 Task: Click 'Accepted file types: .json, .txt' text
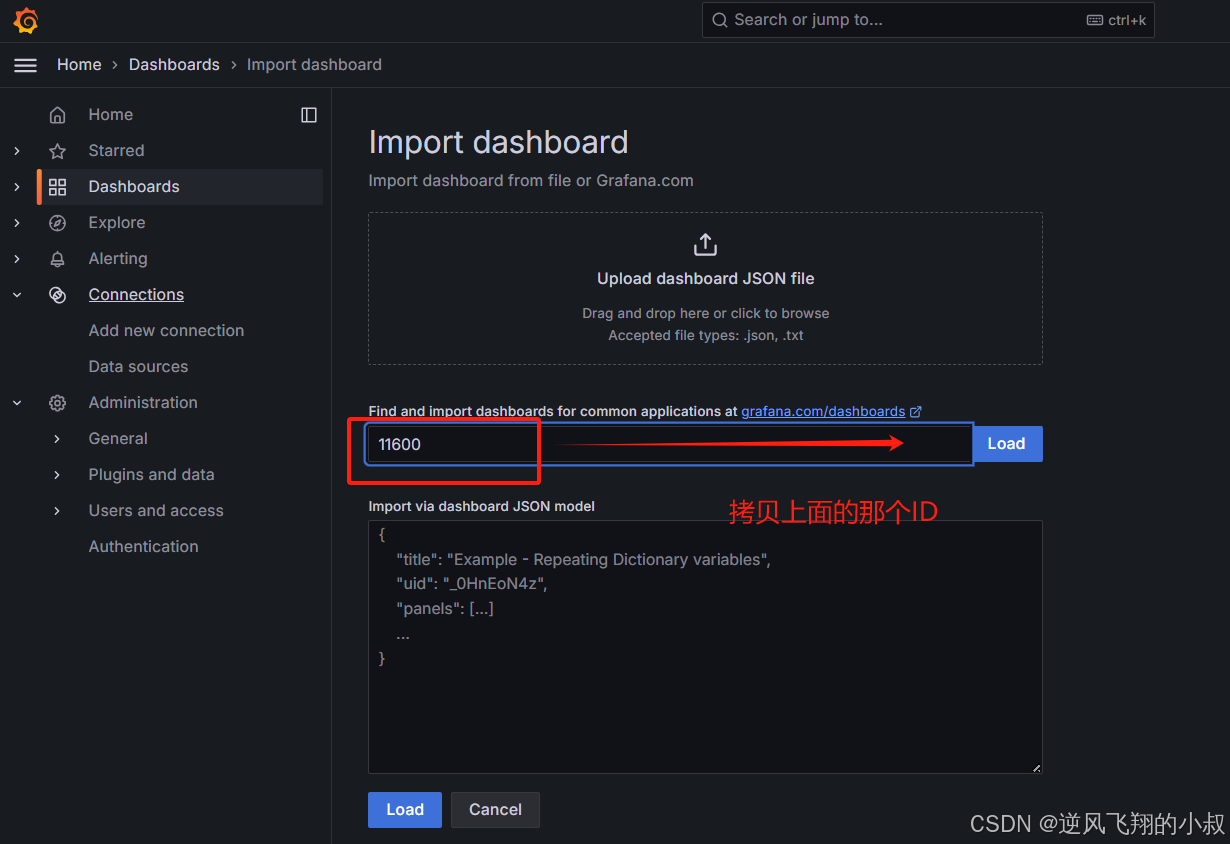(706, 336)
